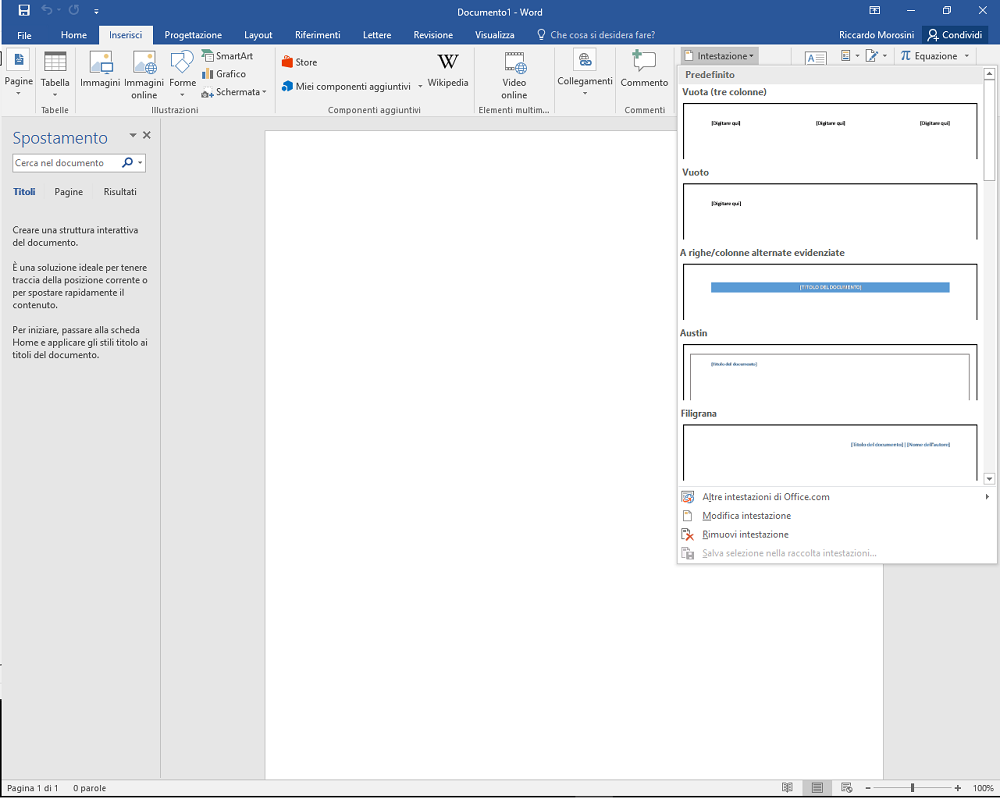1000x799 pixels.
Task: Click the Condividi share button
Action: 955,35
